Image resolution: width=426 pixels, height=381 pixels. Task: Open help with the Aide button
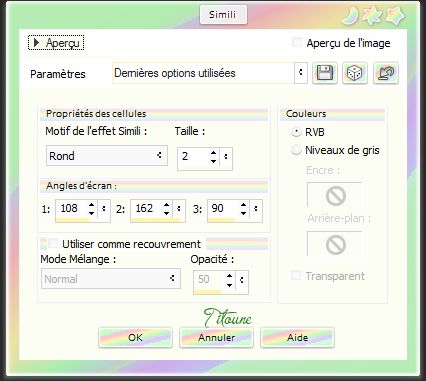(297, 338)
